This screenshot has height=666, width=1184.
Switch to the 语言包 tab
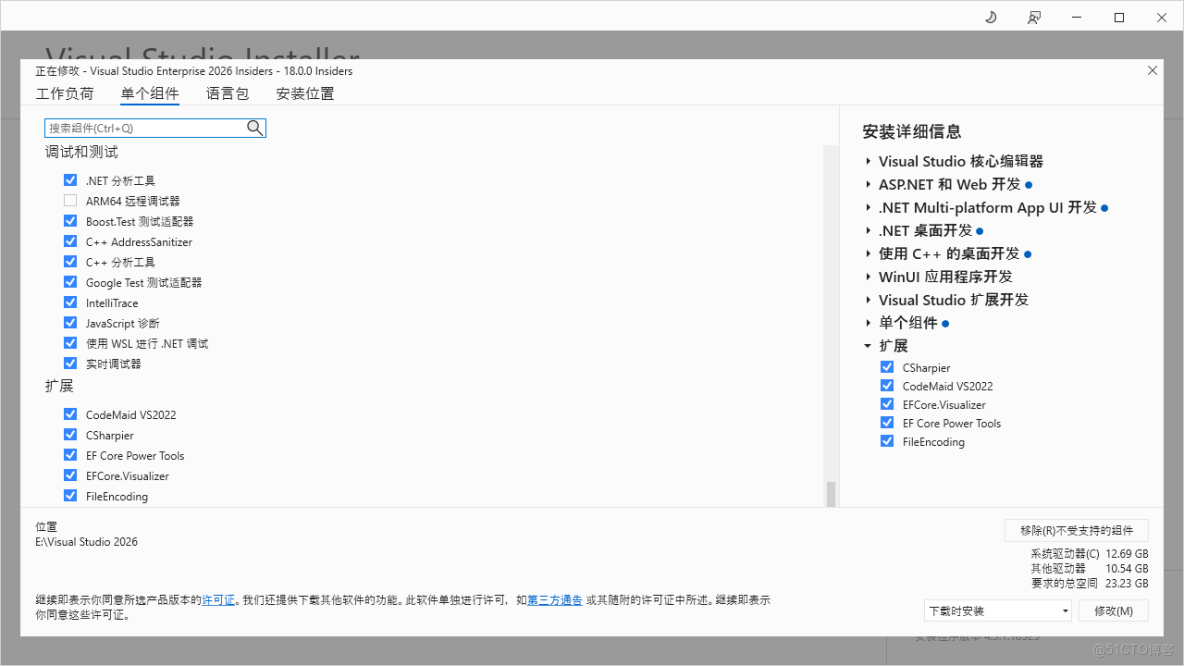point(227,93)
